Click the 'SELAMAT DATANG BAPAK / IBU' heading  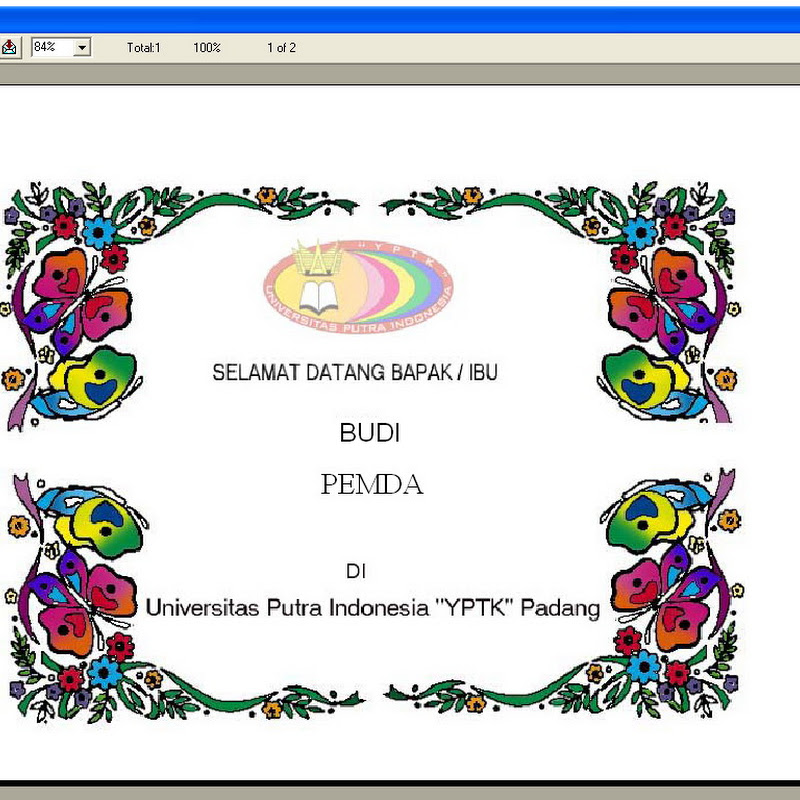(x=355, y=372)
